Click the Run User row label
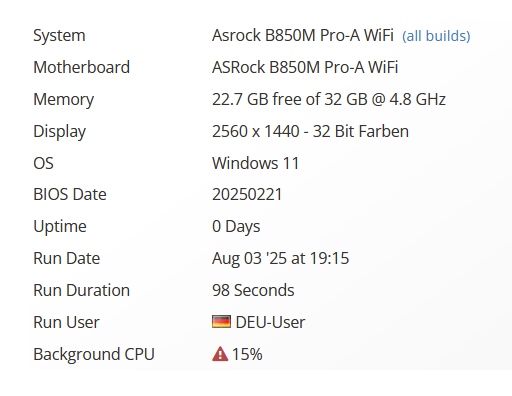512x396 pixels. (66, 322)
